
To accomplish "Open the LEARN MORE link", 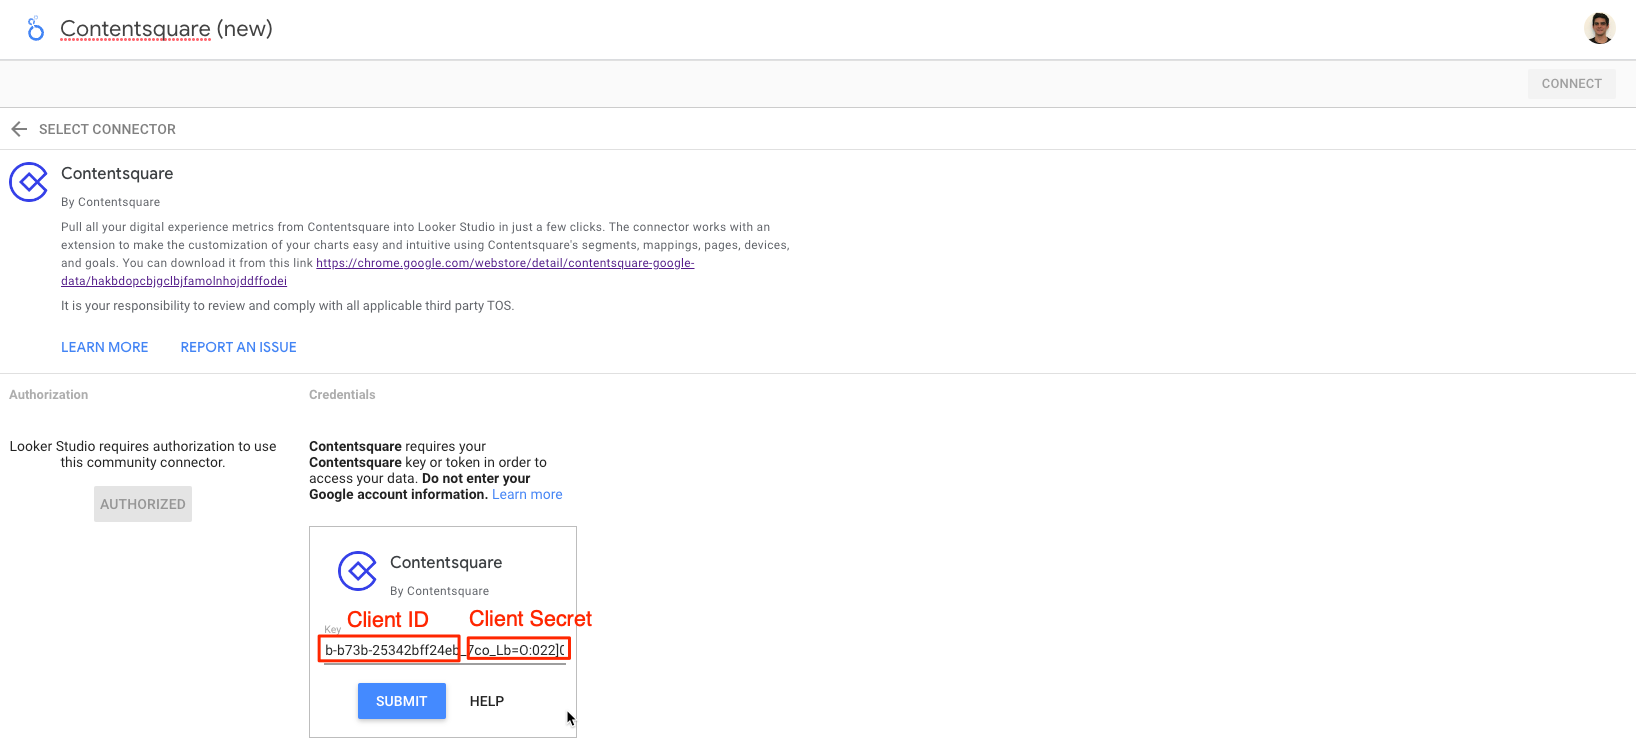I will click(105, 347).
